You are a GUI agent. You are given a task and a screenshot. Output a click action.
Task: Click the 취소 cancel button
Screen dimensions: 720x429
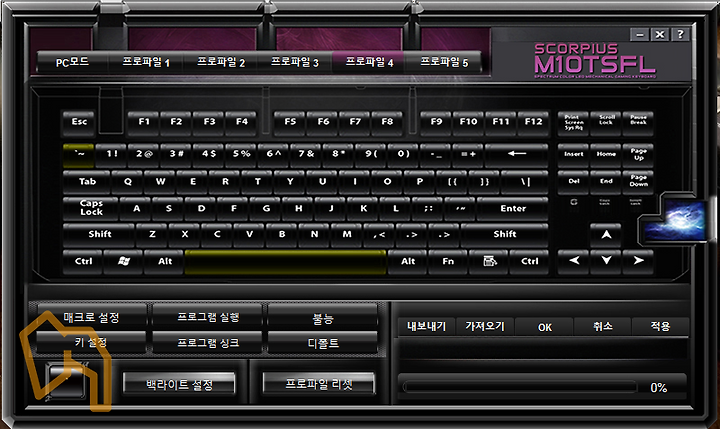[x=603, y=327]
